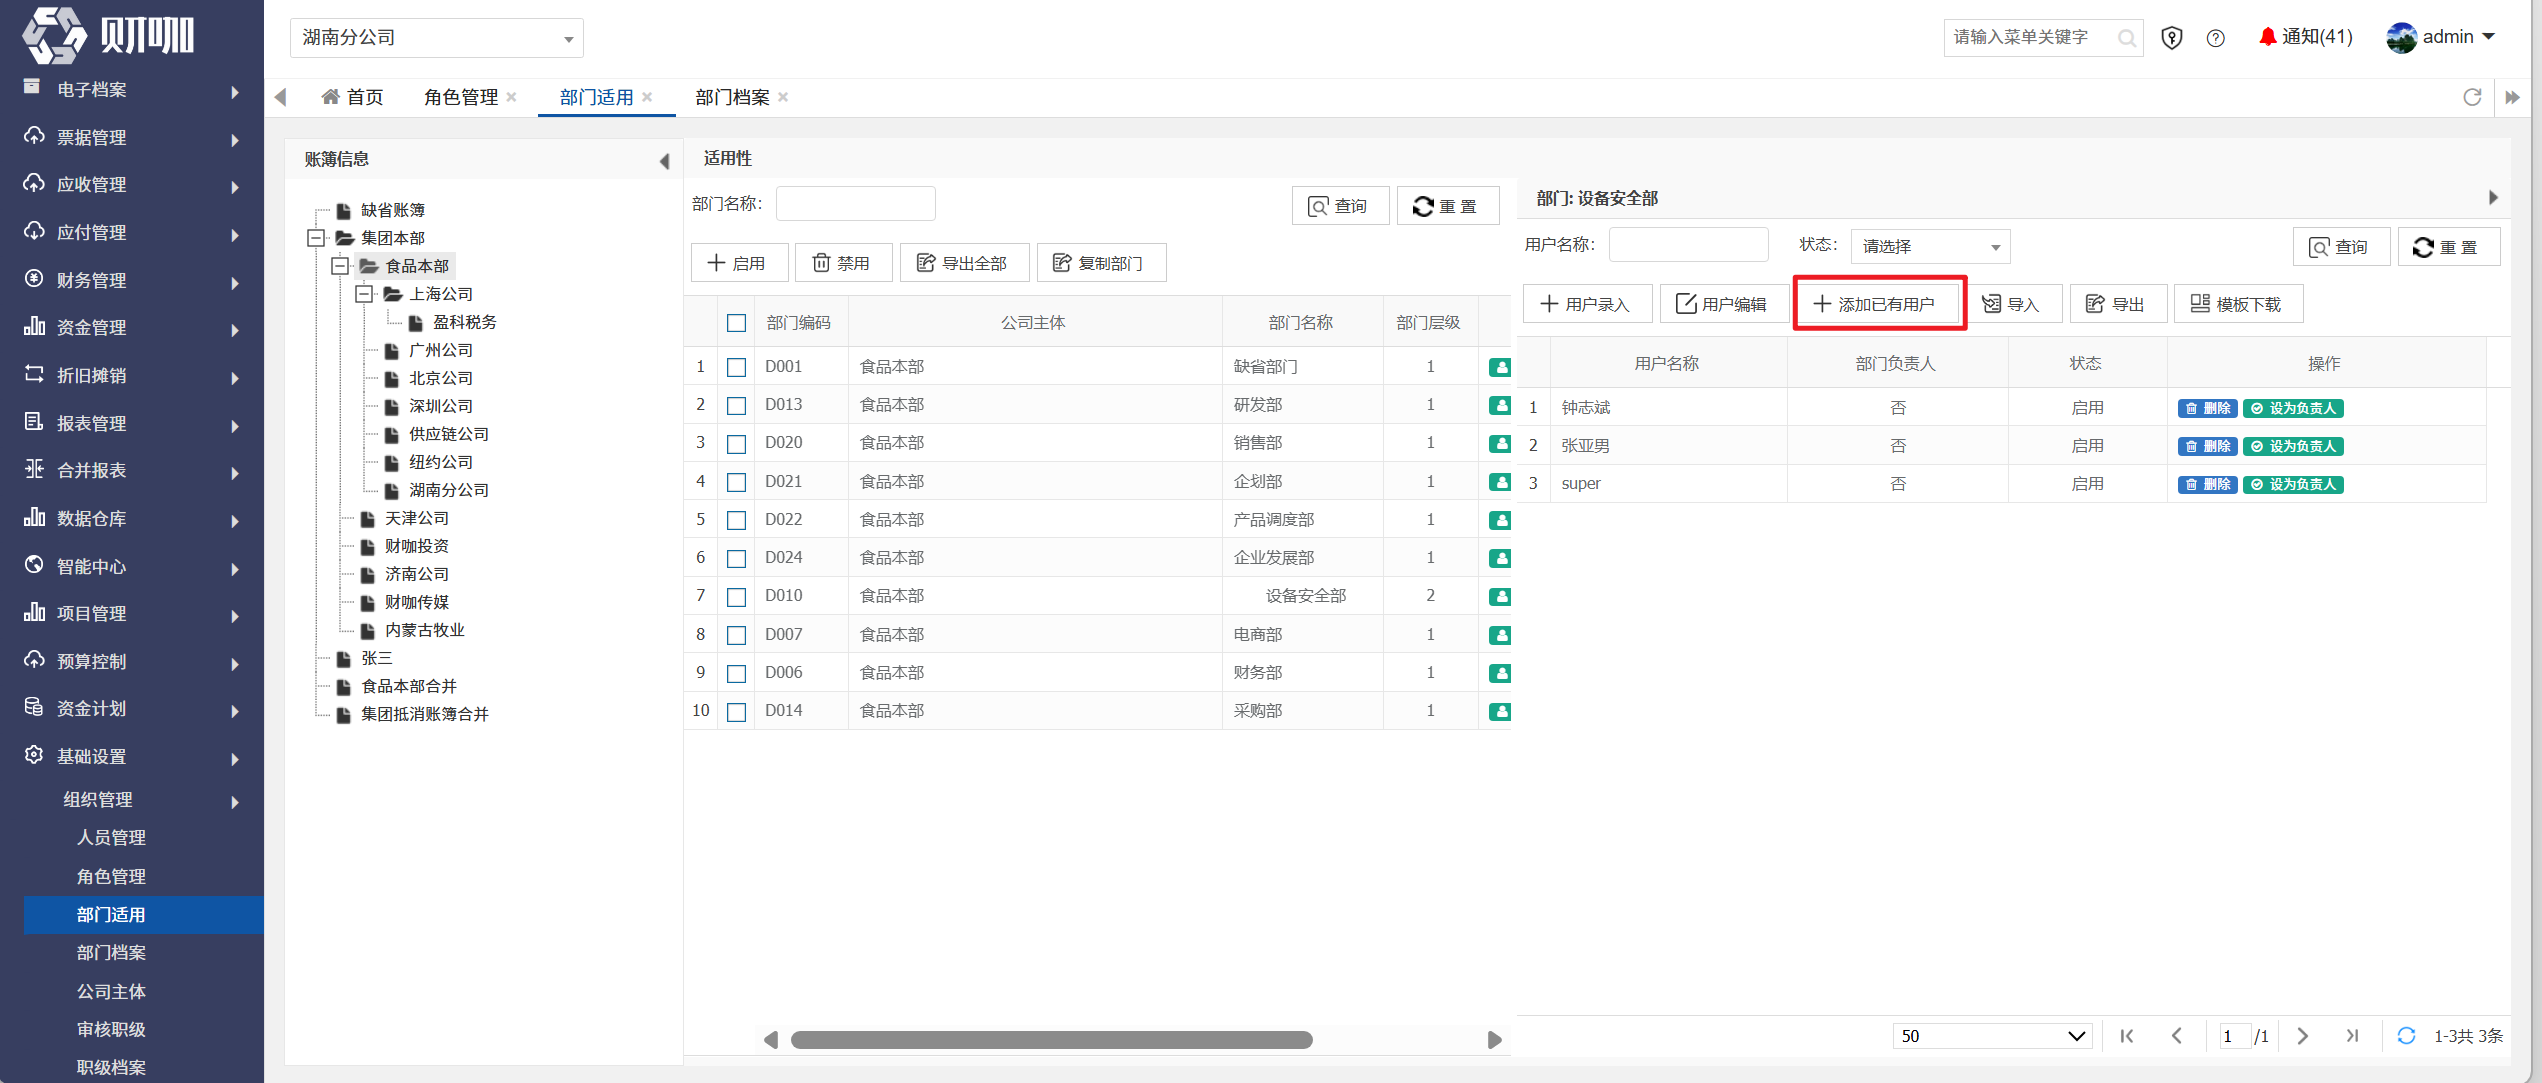Collapse the 账簿信息 panel arrow

[x=664, y=161]
